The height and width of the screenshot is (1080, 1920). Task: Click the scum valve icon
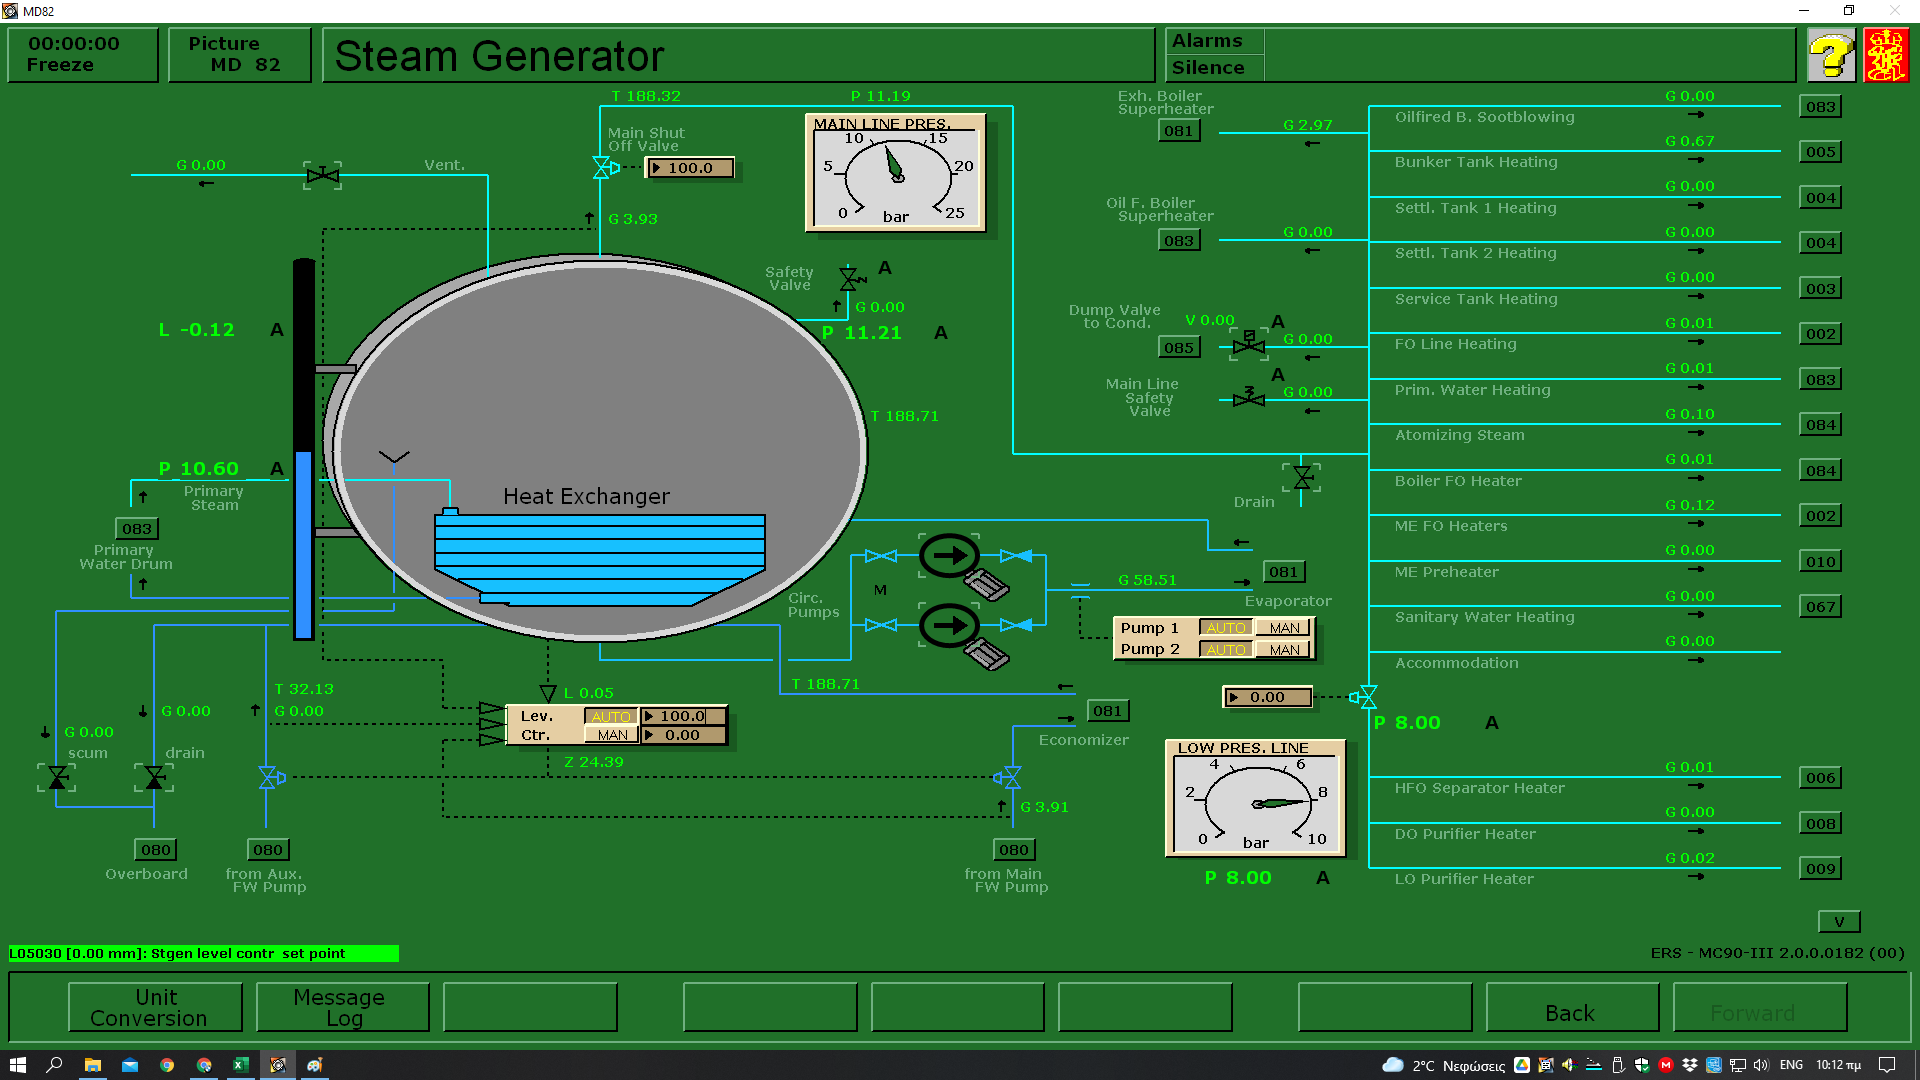click(58, 778)
